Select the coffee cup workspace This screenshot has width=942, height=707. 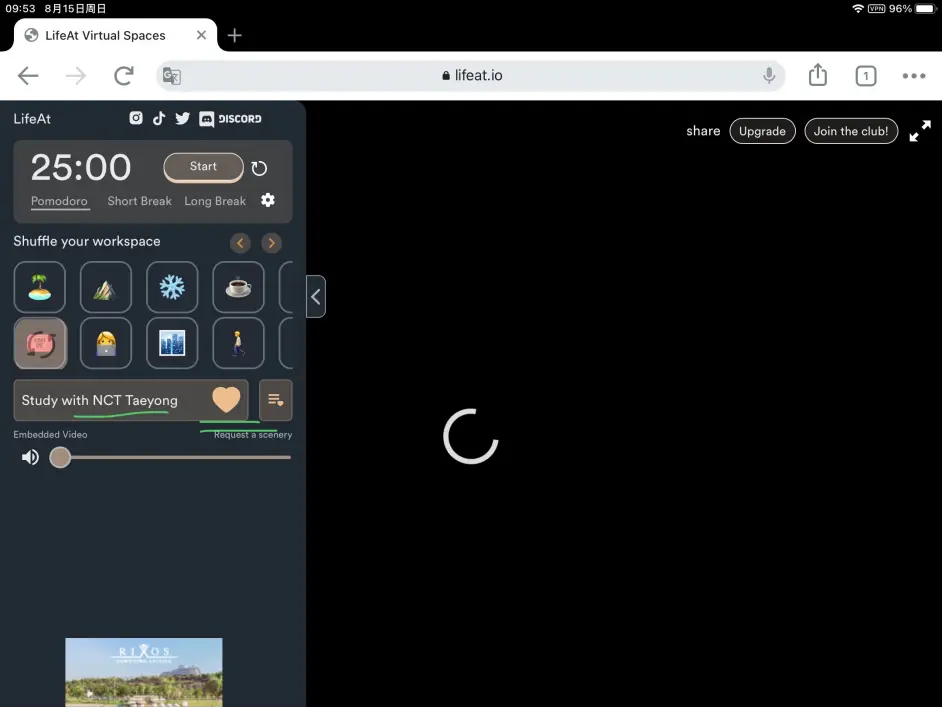click(239, 287)
